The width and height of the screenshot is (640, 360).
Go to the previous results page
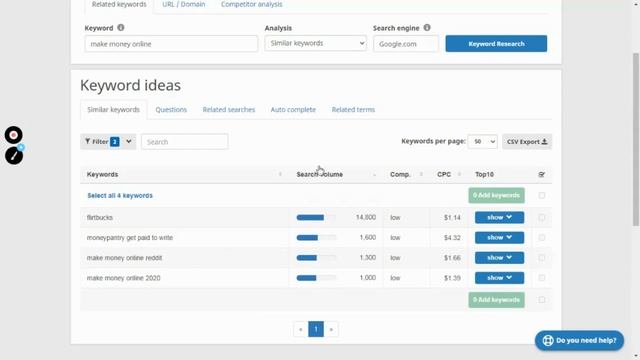tap(301, 329)
